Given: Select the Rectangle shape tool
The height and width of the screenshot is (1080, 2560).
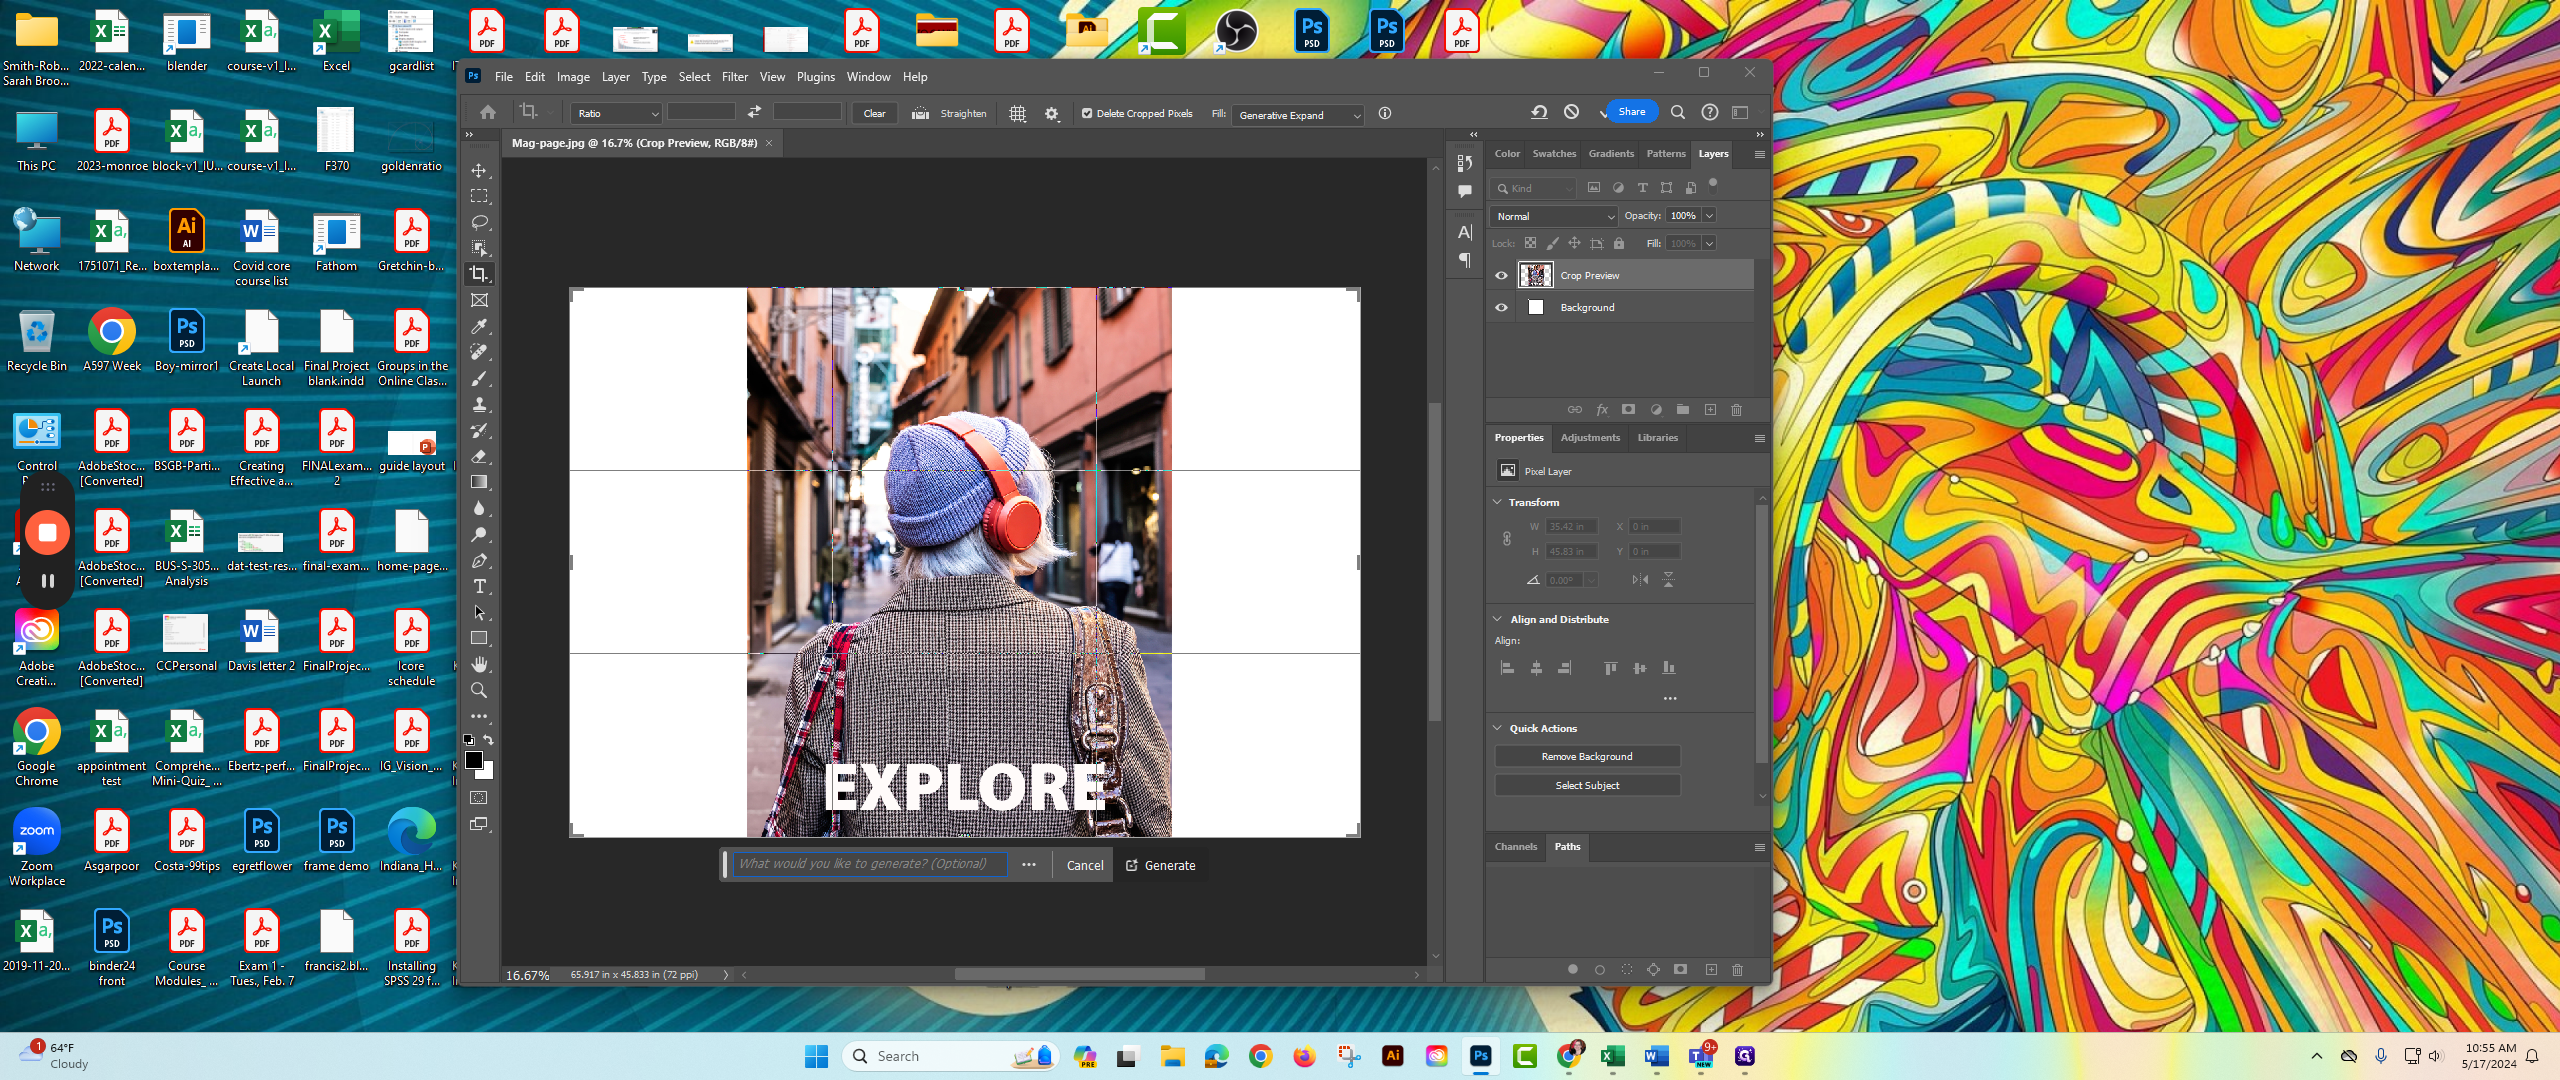Looking at the screenshot, I should 479,638.
